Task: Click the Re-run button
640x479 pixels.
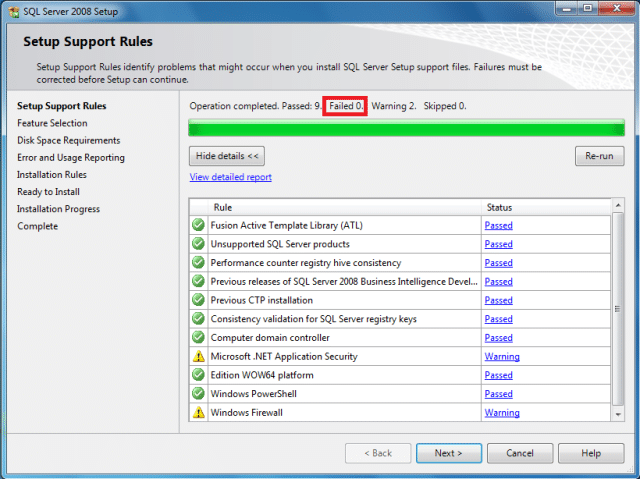Action: [600, 156]
